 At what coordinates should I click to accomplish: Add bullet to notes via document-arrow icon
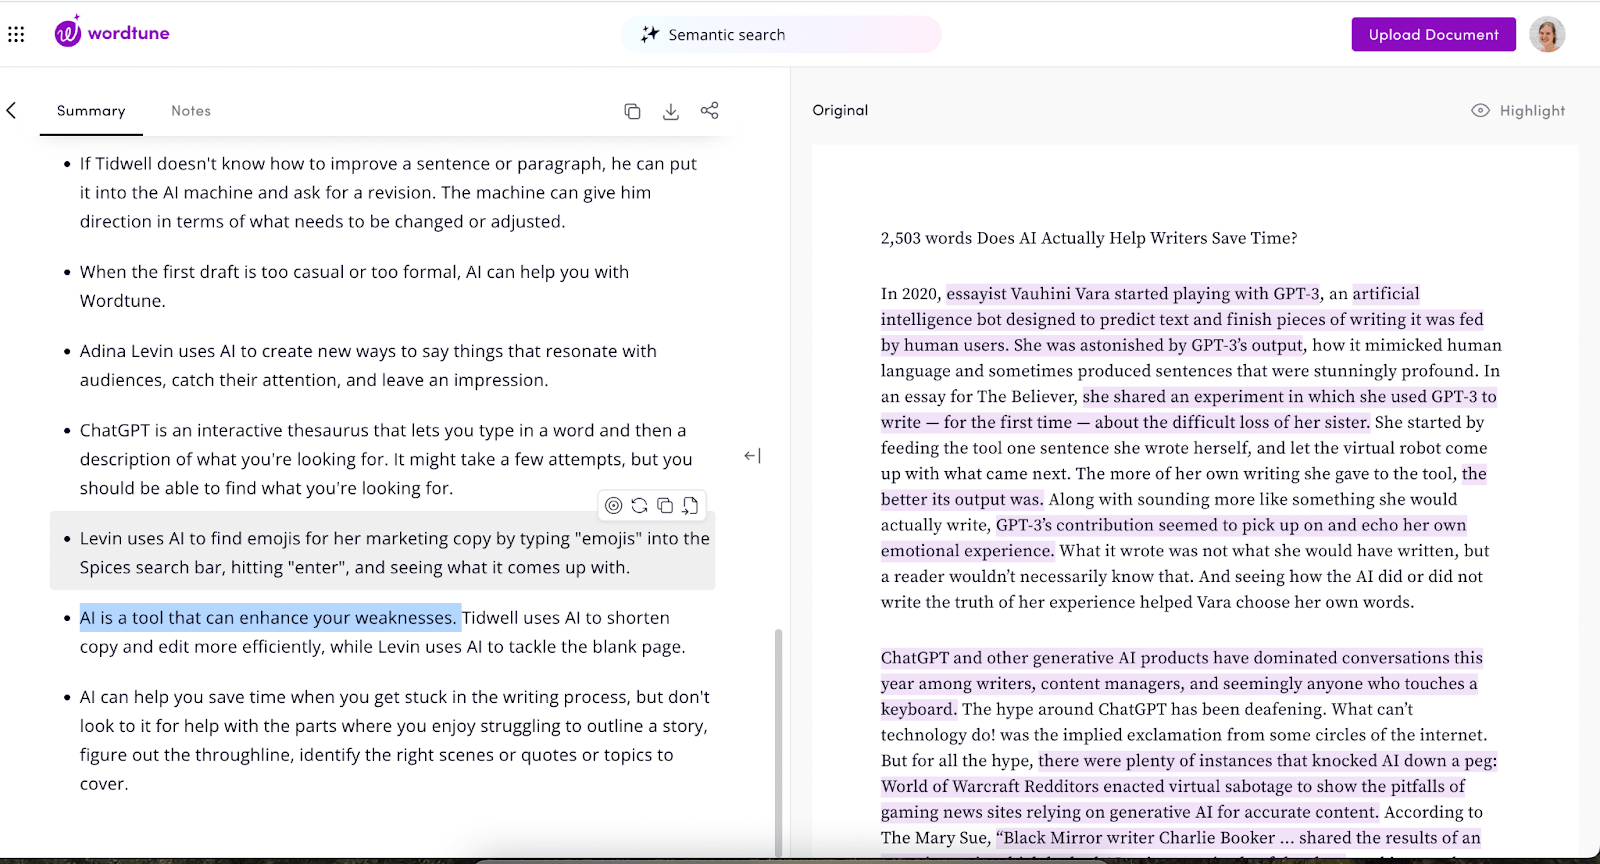coord(690,506)
